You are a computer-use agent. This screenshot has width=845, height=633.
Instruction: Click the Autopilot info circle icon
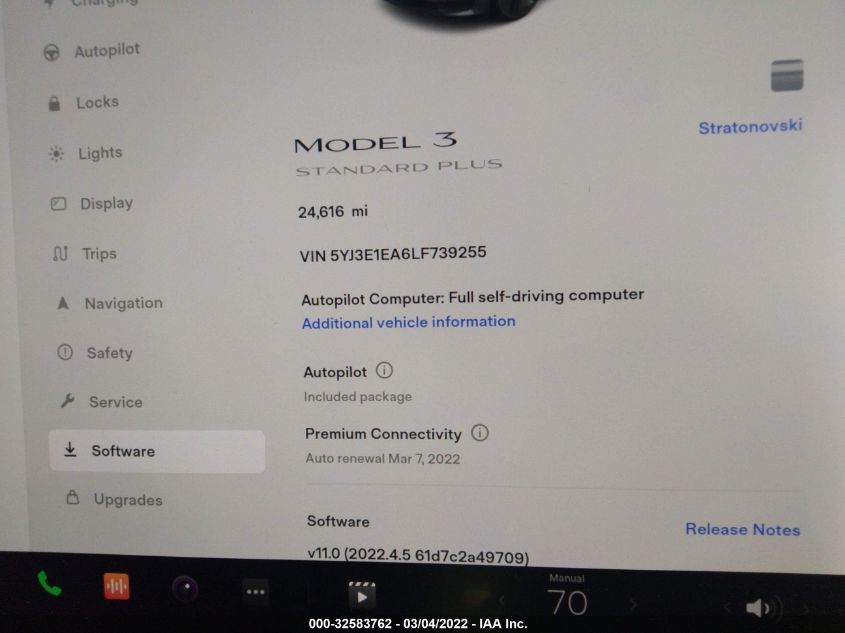[384, 370]
